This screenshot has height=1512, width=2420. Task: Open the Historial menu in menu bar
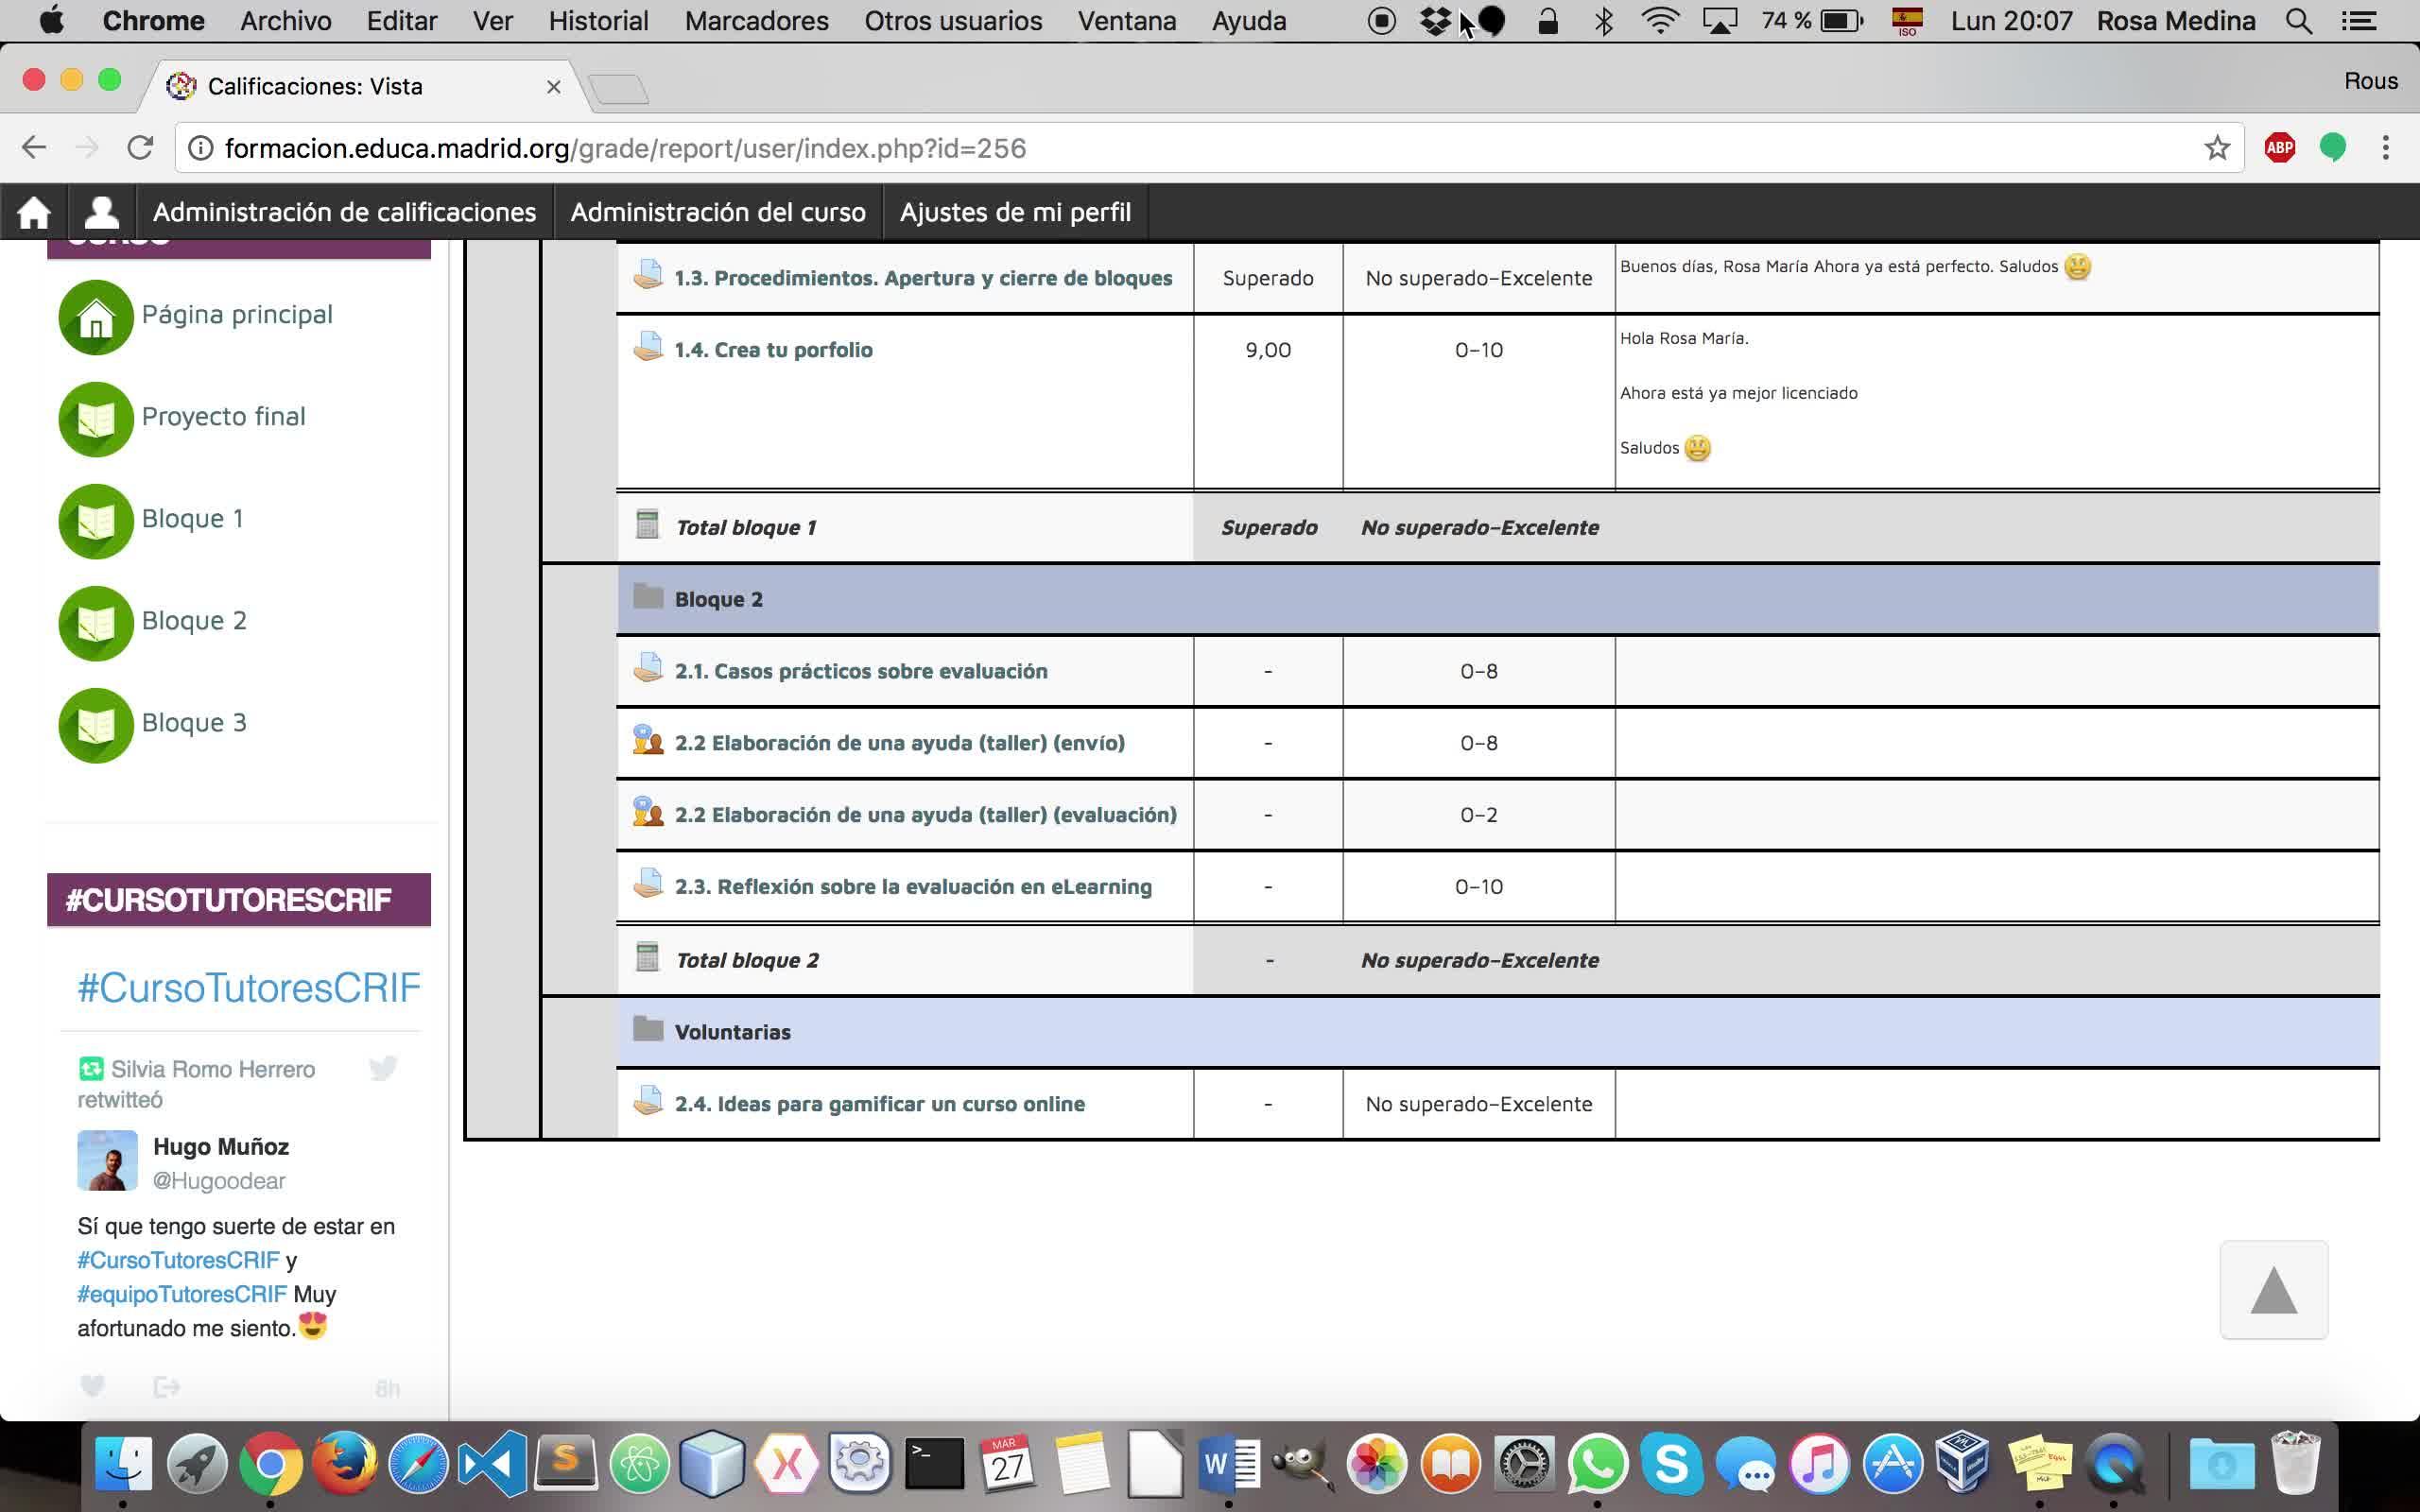598,21
